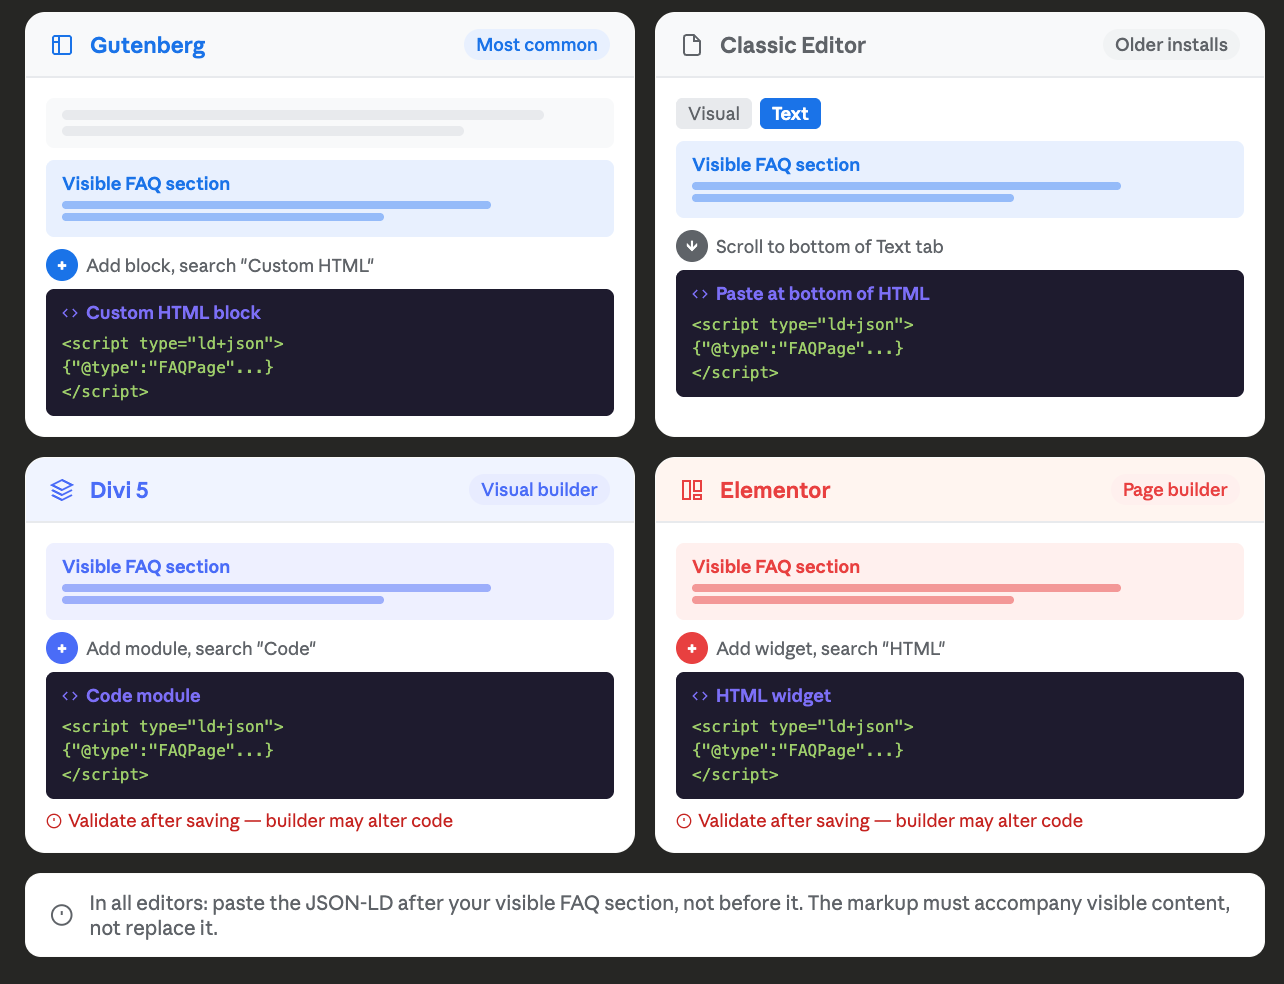Click Add module, search "Code" text
The image size is (1284, 984).
click(201, 649)
